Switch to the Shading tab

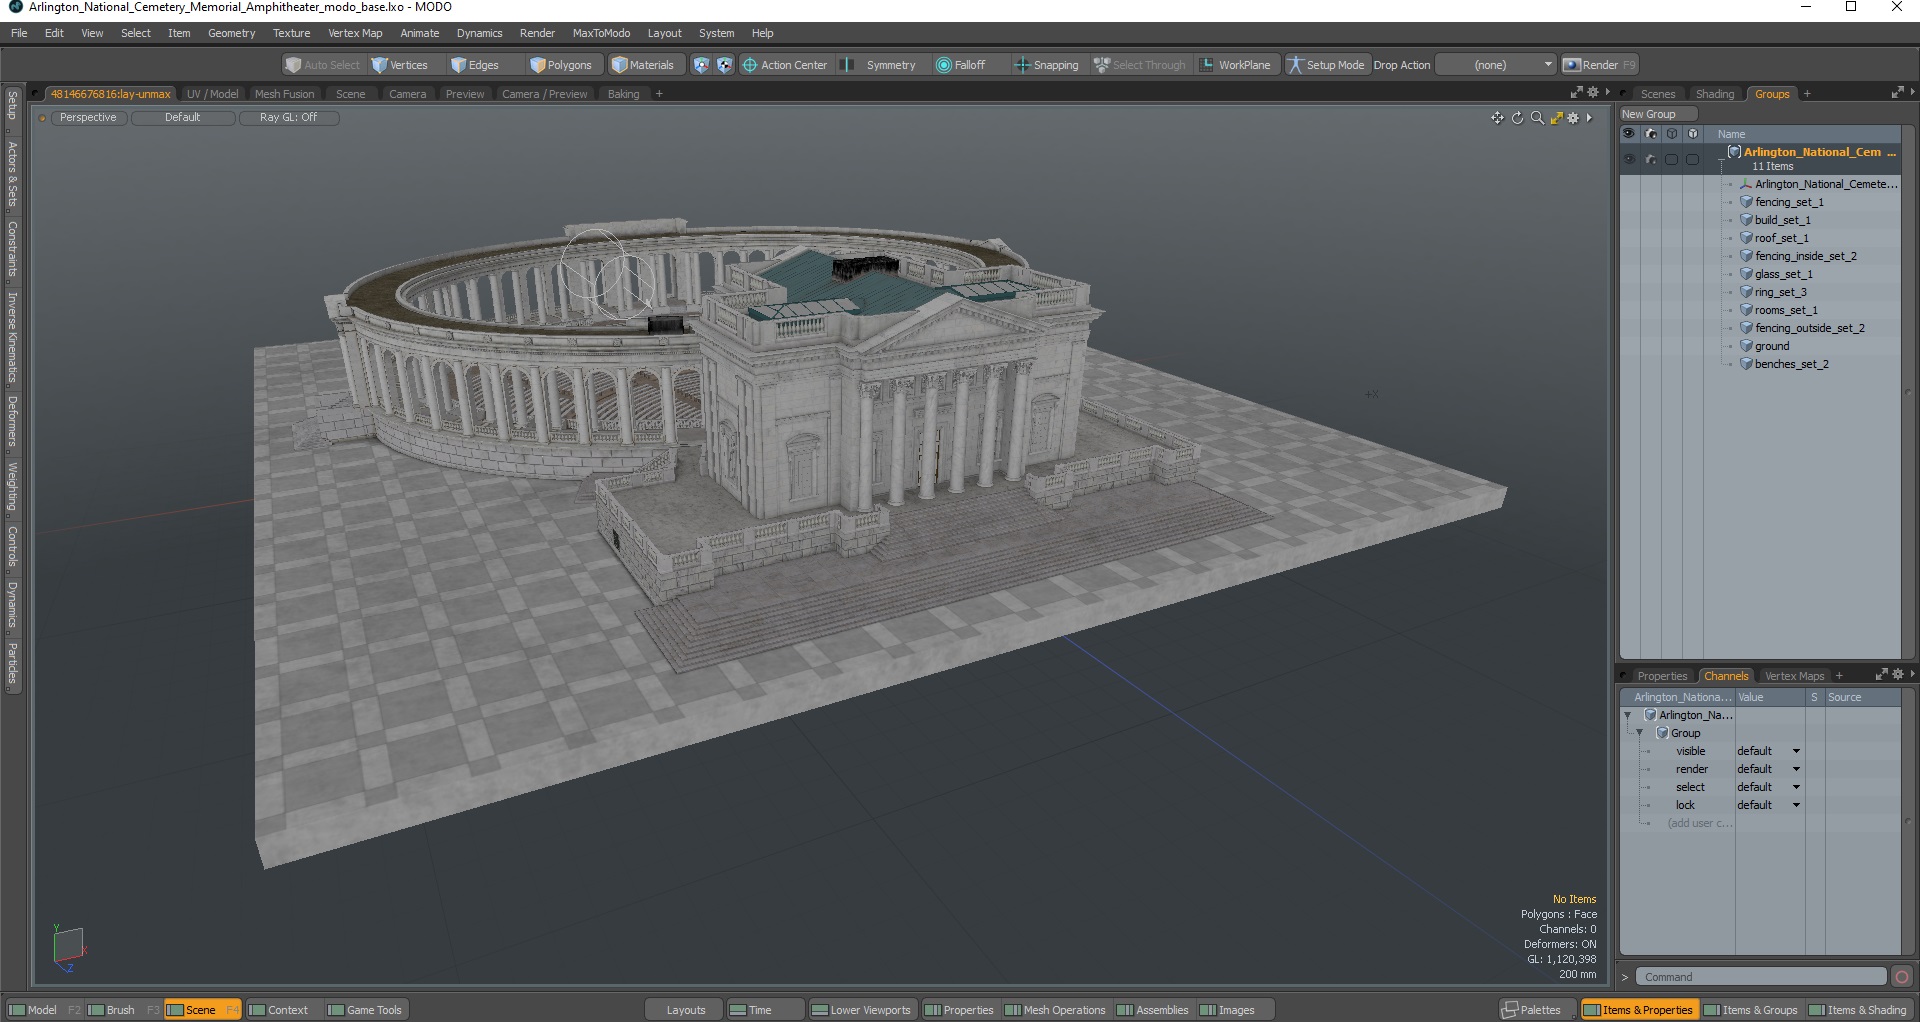1714,94
